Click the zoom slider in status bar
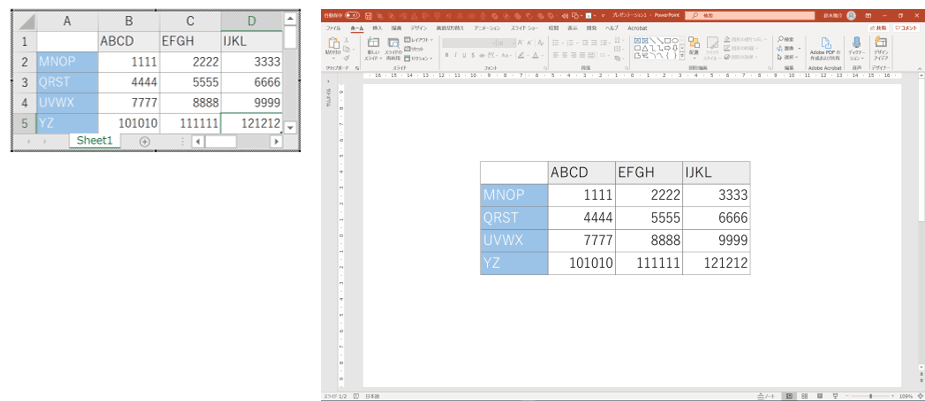Image resolution: width=925 pixels, height=401 pixels. coord(870,396)
